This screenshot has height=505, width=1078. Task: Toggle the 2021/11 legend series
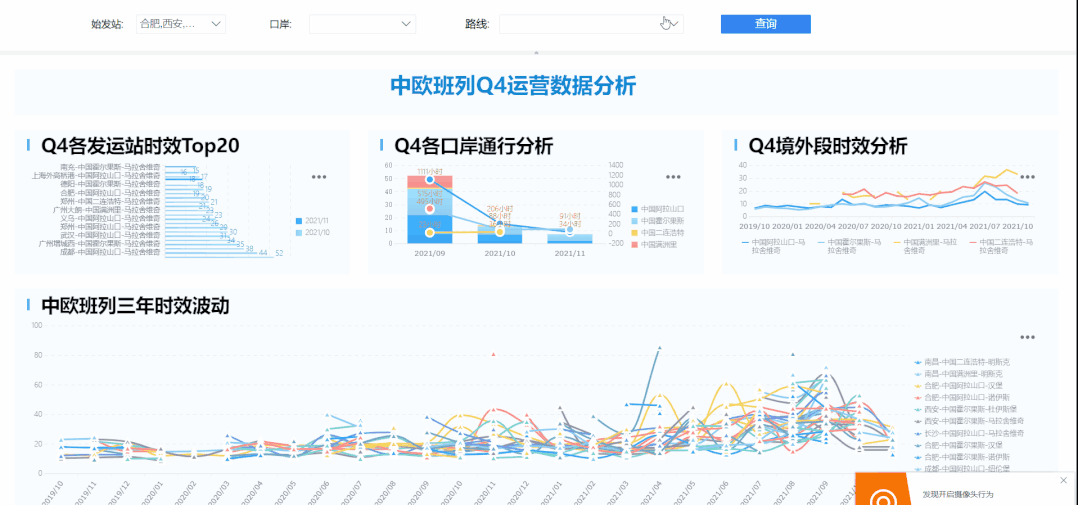click(314, 221)
